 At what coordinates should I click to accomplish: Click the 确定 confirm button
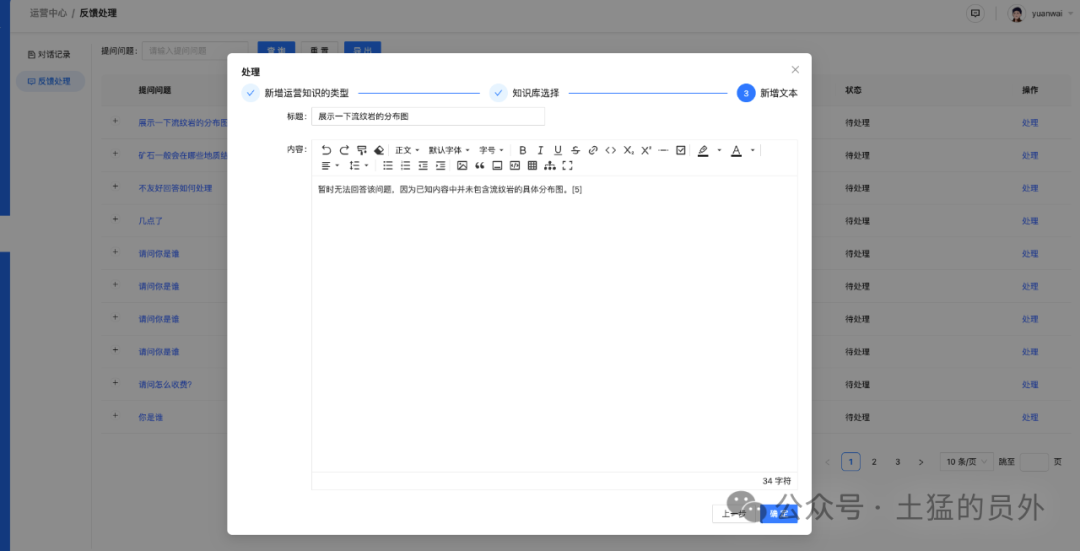(x=779, y=514)
